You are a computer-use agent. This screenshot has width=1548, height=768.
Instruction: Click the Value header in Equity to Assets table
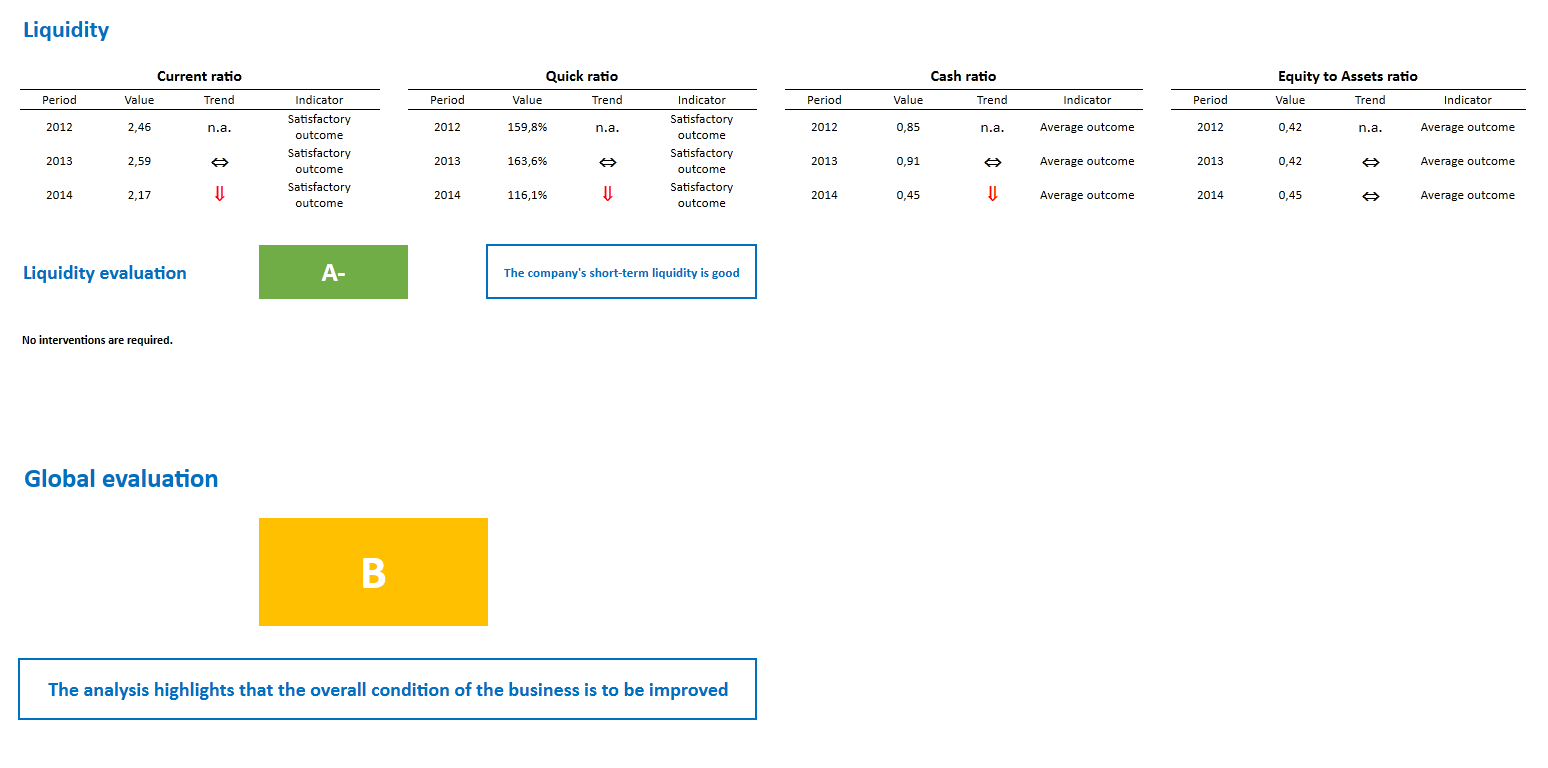[x=1290, y=100]
